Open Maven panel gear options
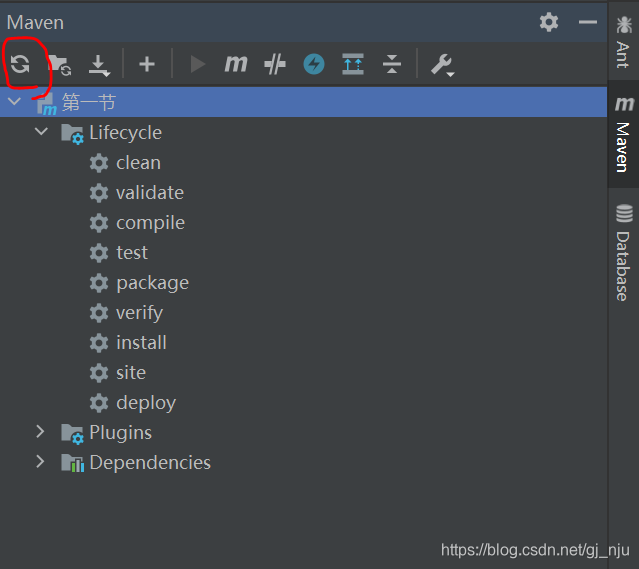This screenshot has width=639, height=569. pyautogui.click(x=549, y=22)
